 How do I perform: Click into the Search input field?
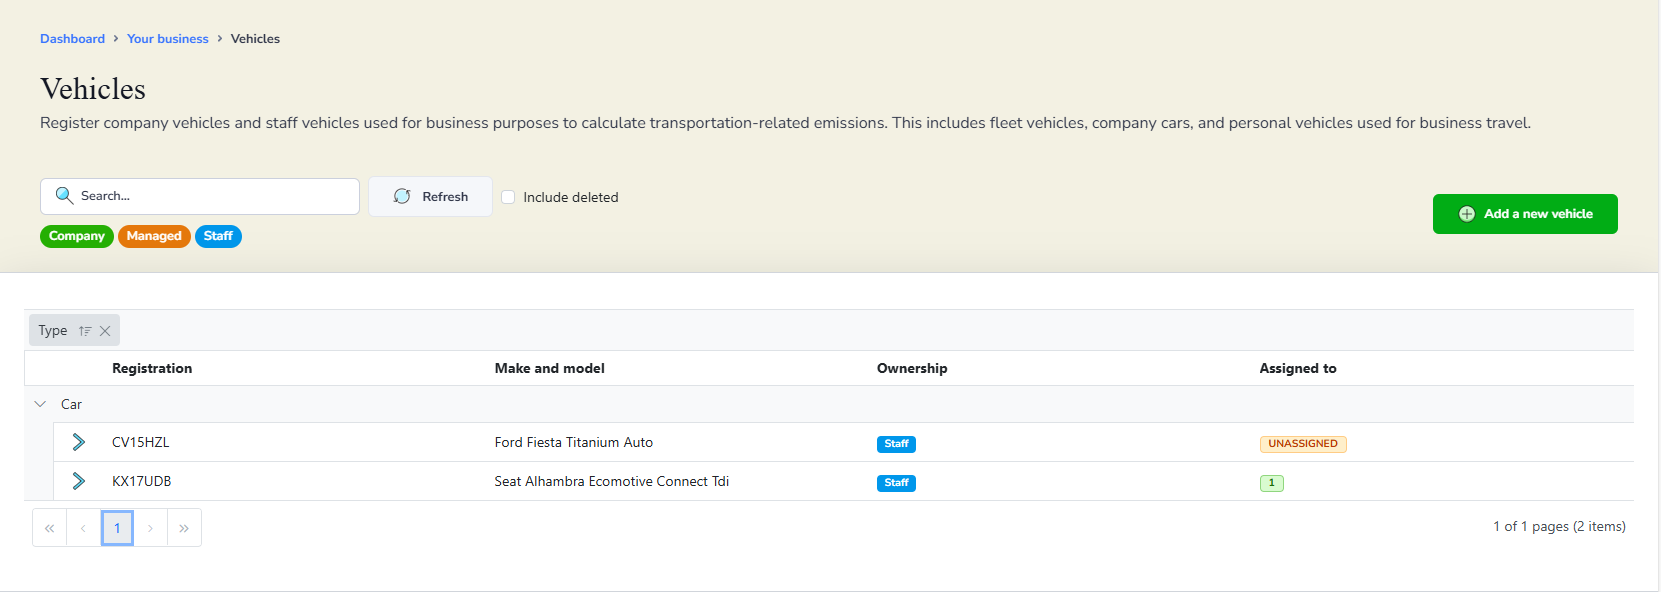[x=215, y=196]
